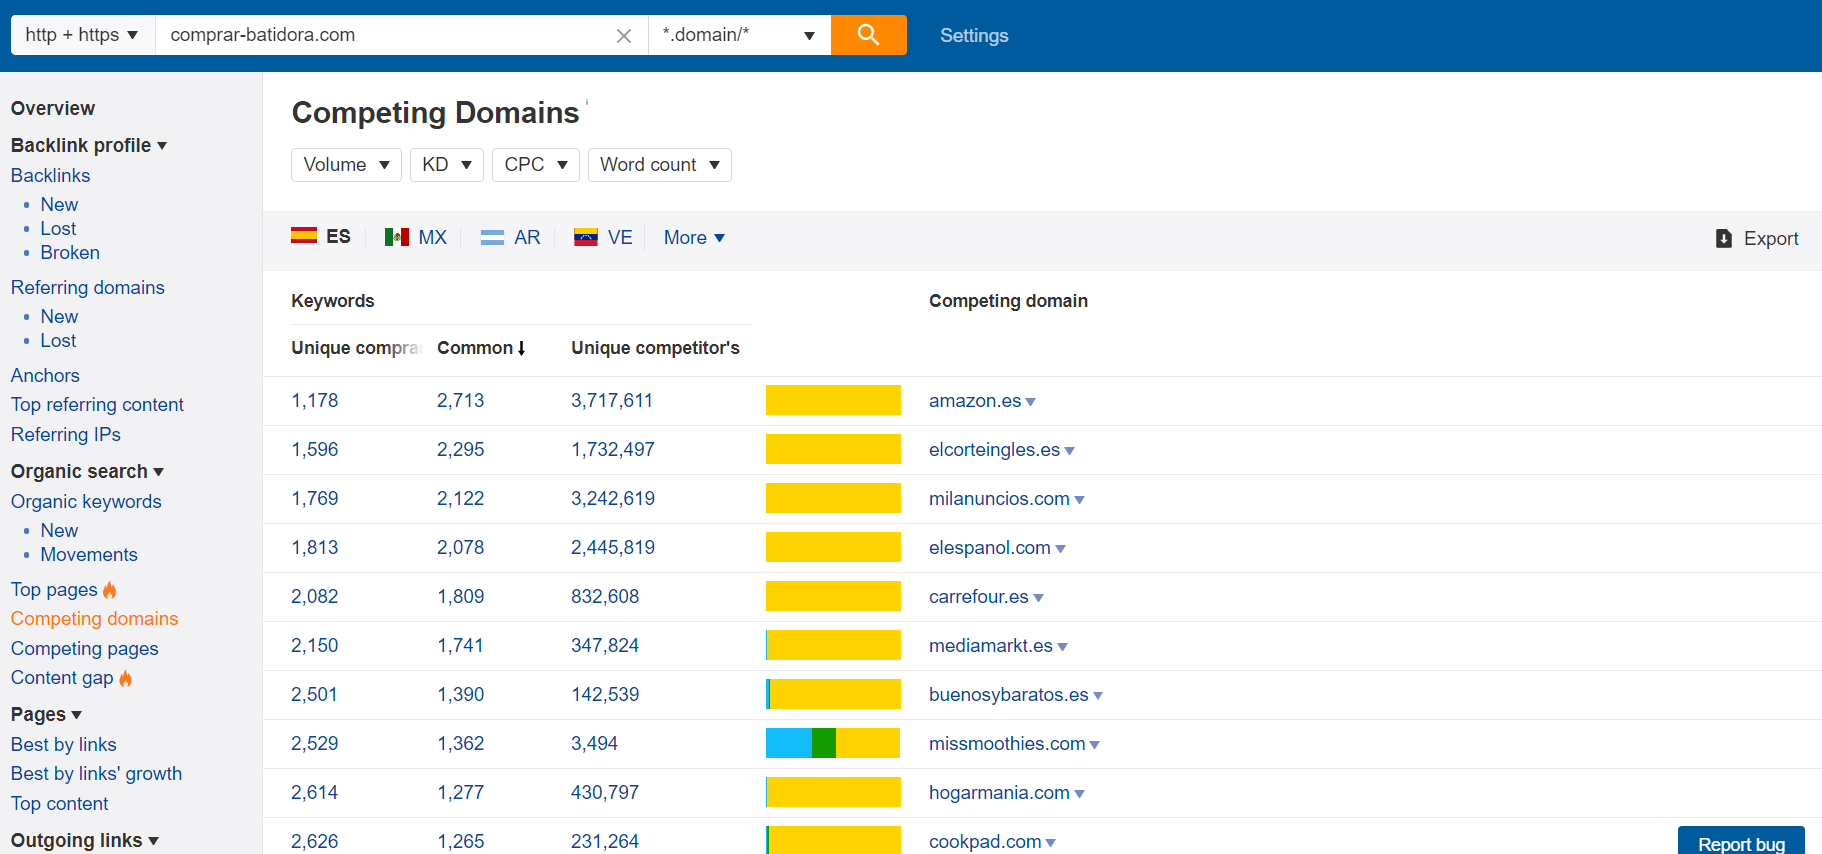Expand the elcorteingles.es domain arrow
The height and width of the screenshot is (854, 1822).
[1070, 451]
